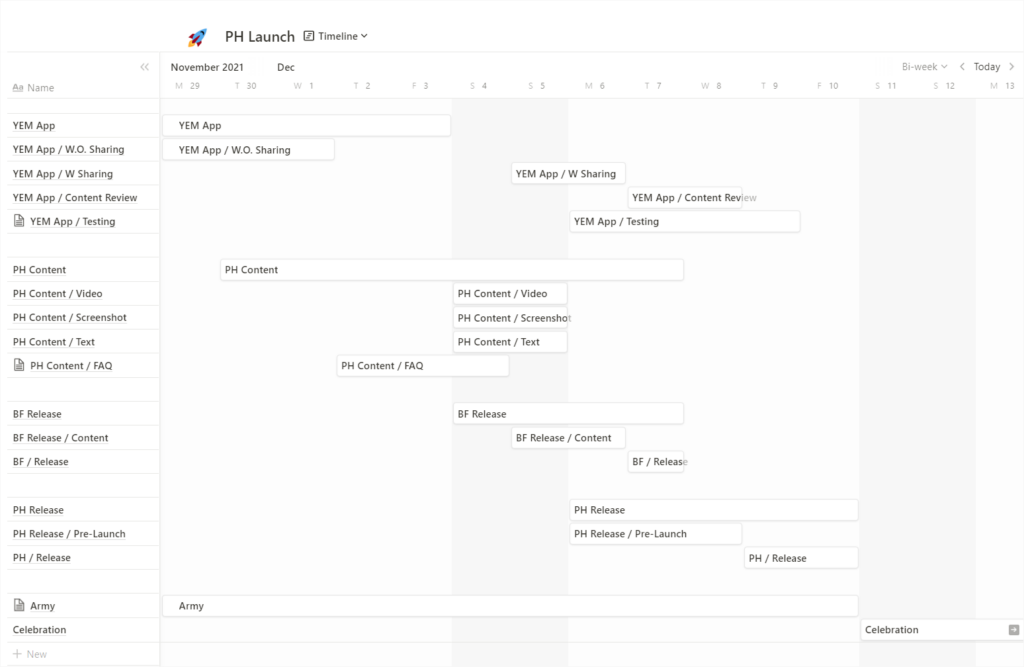The height and width of the screenshot is (667, 1024).
Task: Go to previous timeline period arrow
Action: tap(962, 67)
